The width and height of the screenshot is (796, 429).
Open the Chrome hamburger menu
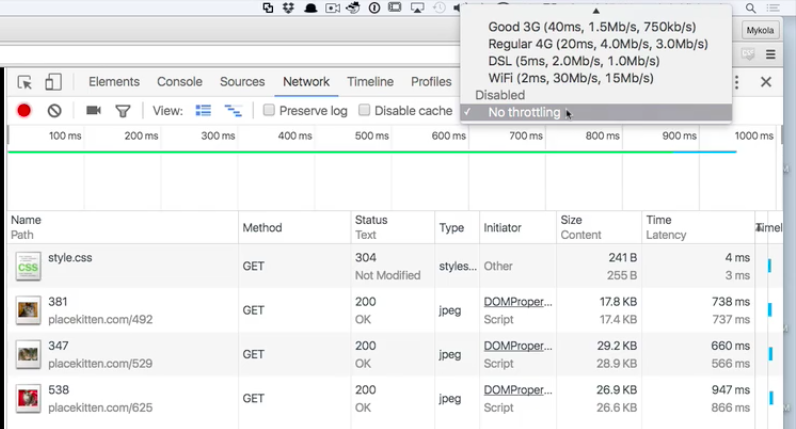771,54
